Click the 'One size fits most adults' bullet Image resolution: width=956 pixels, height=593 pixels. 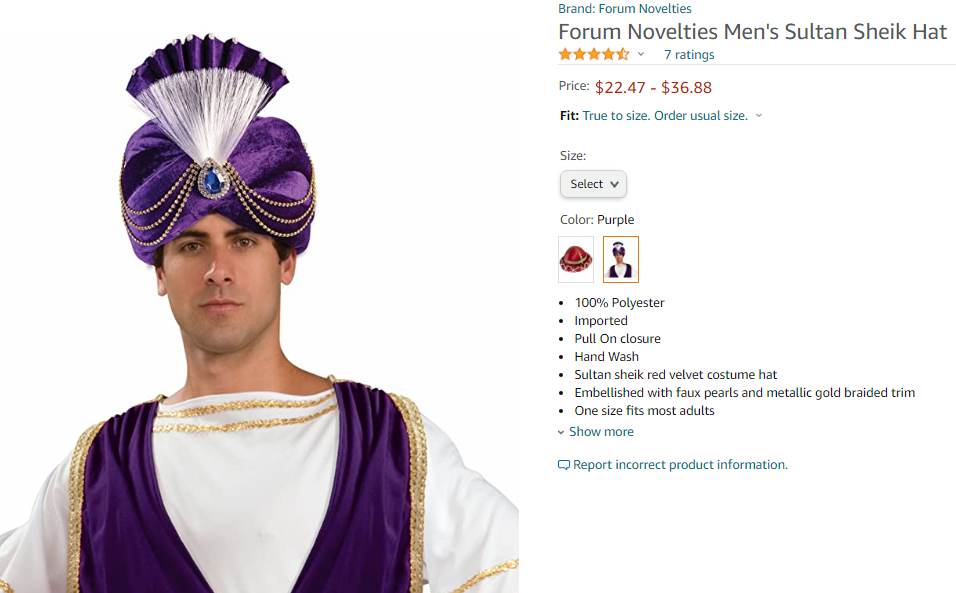644,411
